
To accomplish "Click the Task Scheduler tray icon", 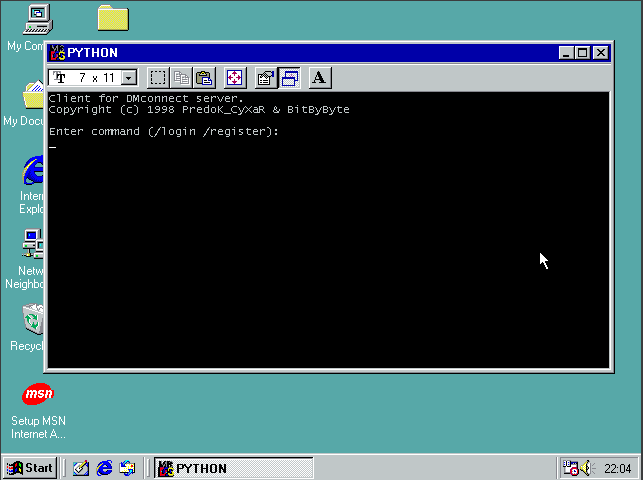I will pos(570,468).
